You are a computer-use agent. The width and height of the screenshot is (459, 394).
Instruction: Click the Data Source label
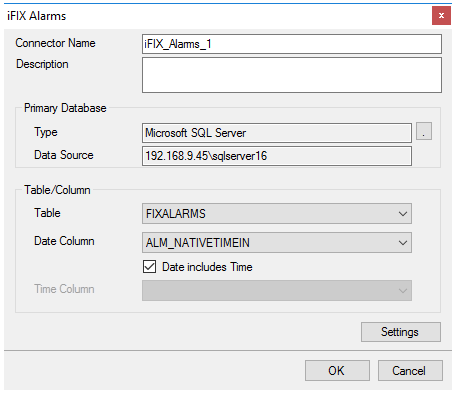tap(64, 155)
